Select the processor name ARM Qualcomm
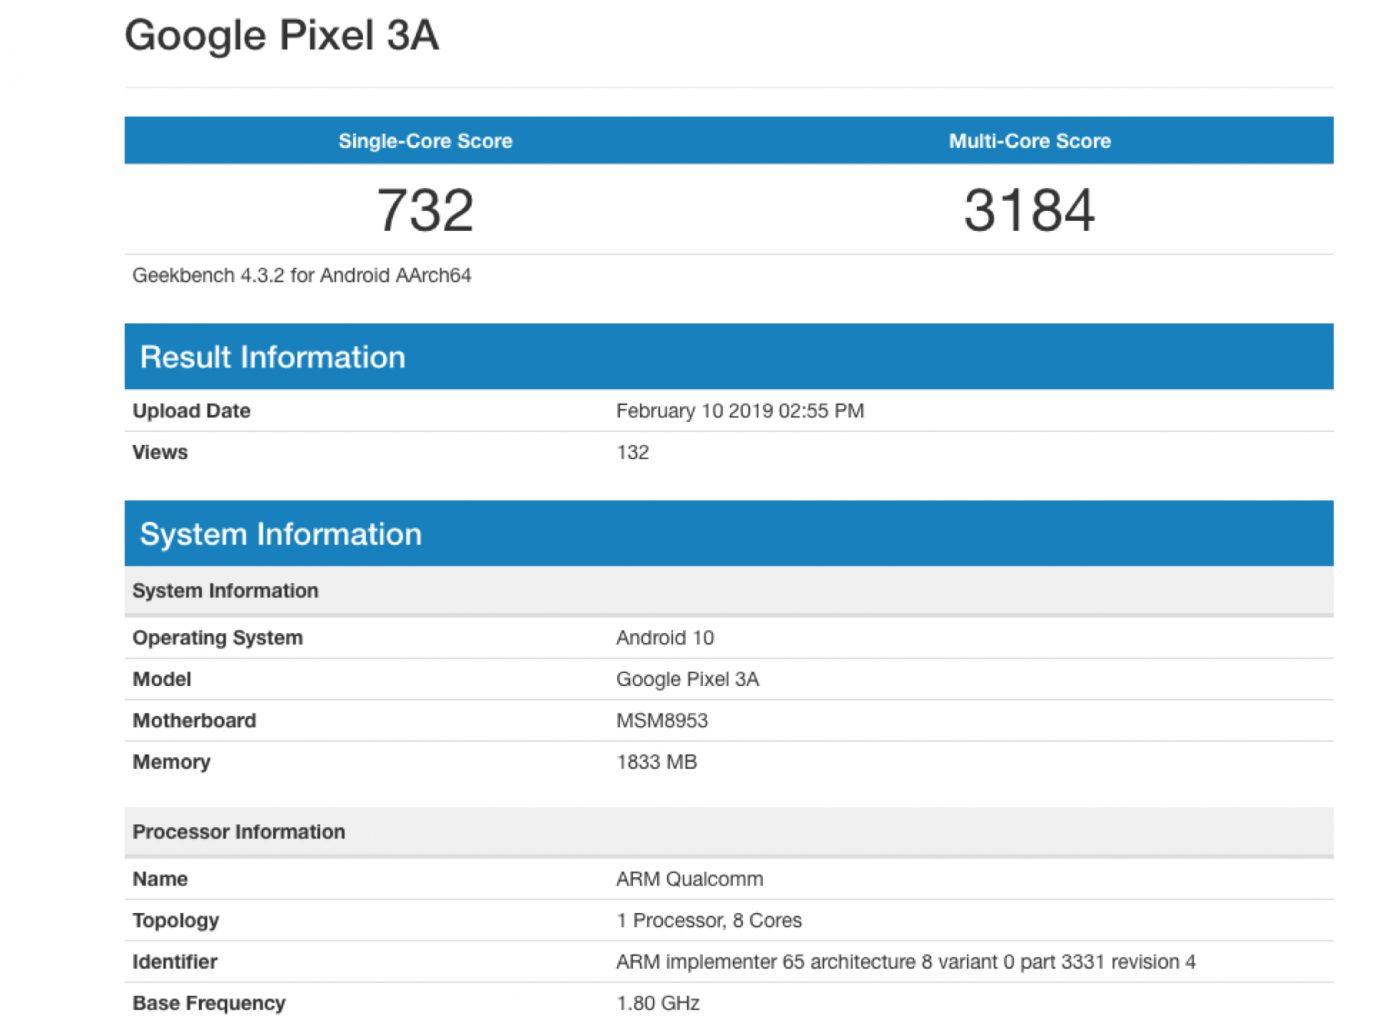Image resolution: width=1376 pixels, height=1032 pixels. [x=689, y=879]
